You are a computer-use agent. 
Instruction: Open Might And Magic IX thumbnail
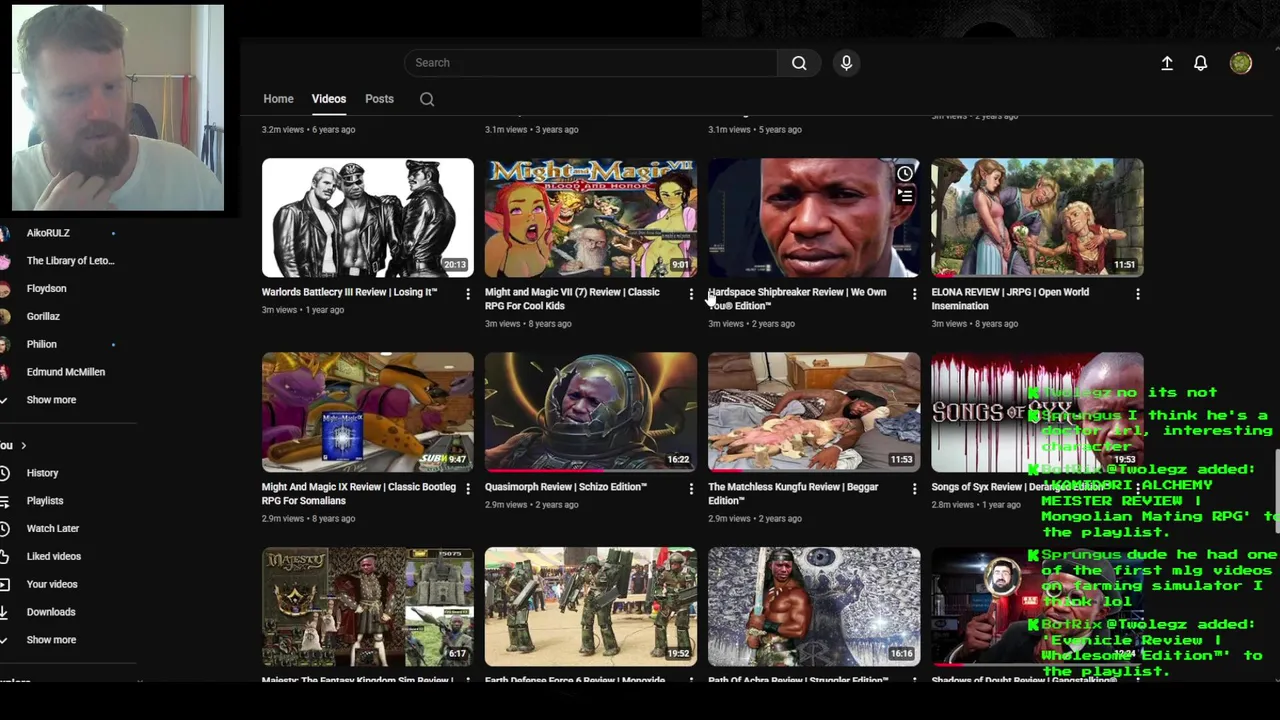[367, 412]
